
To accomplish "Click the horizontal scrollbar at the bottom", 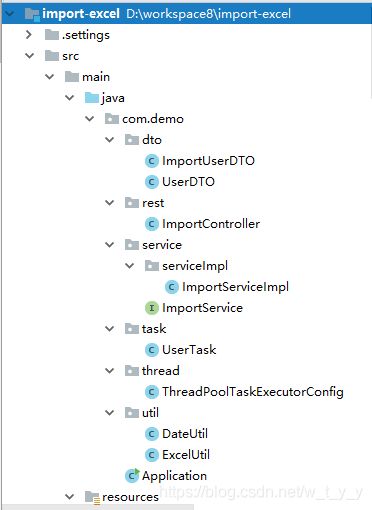I will pos(97,507).
